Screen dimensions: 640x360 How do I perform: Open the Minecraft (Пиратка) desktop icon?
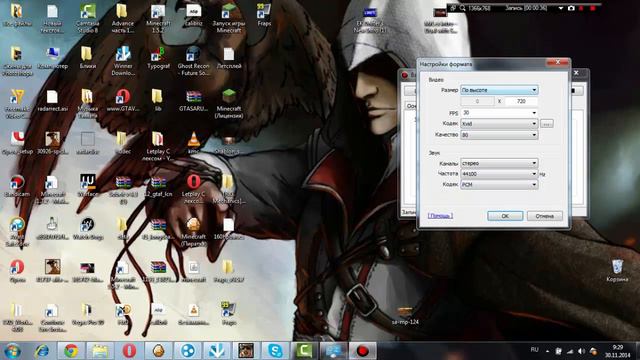tap(193, 231)
